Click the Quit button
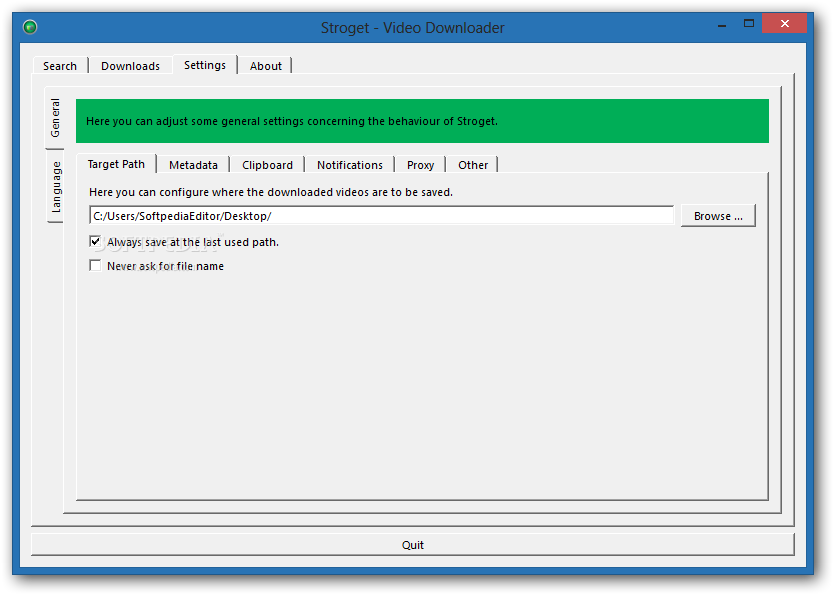Viewport: 834px width, 595px height. pos(413,545)
